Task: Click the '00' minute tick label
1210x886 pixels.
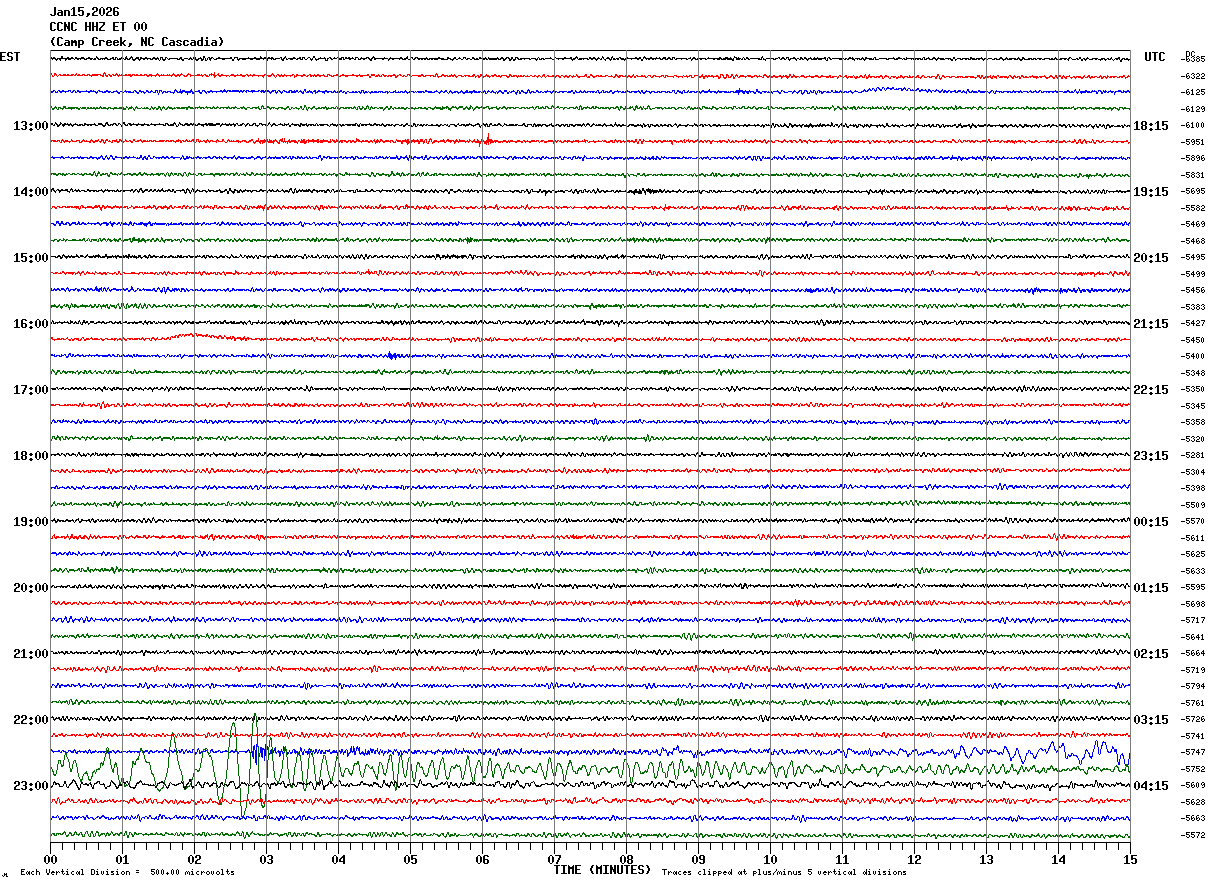Action: (50, 859)
